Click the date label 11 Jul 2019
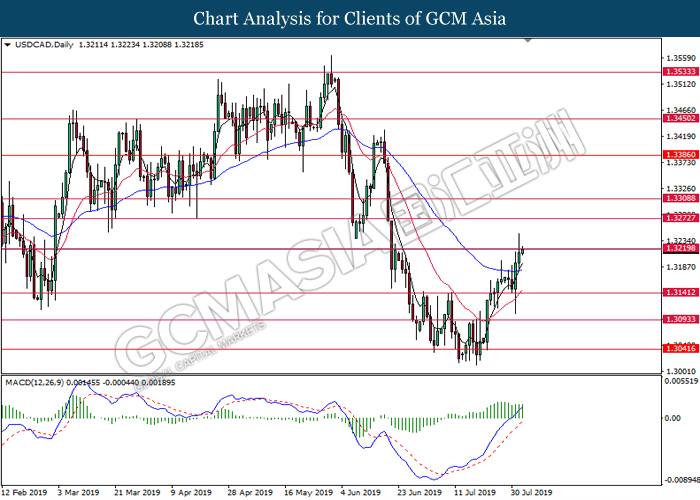Viewport: 700px width, 500px height. click(x=476, y=492)
